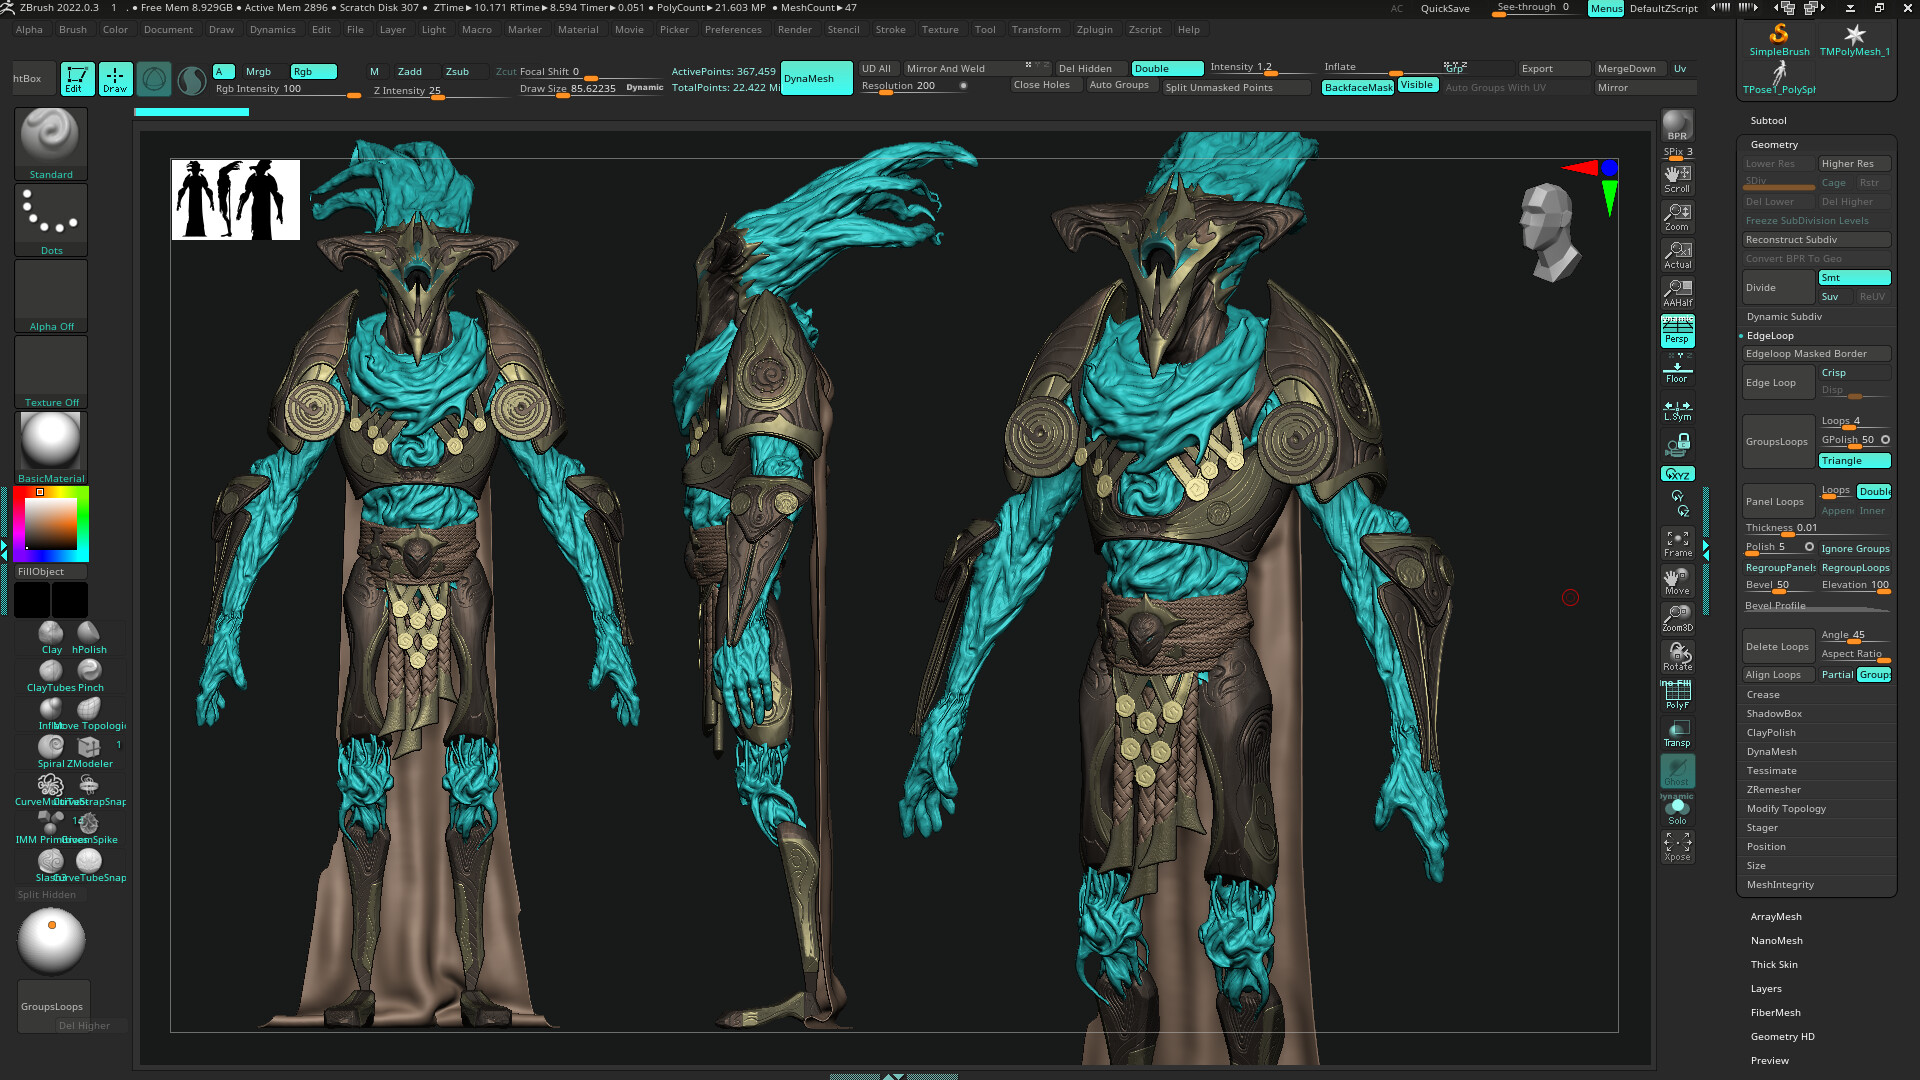The image size is (1920, 1080).
Task: Click the Transp transparency icon
Action: coord(1677,733)
